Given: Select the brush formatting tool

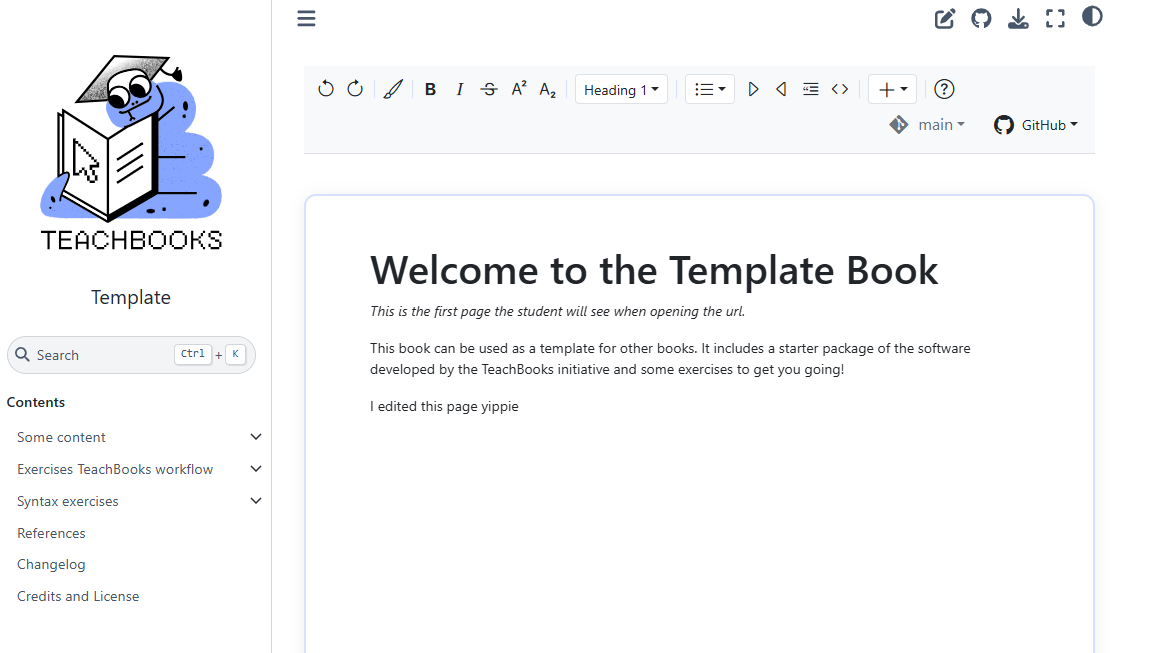Looking at the screenshot, I should click(393, 89).
